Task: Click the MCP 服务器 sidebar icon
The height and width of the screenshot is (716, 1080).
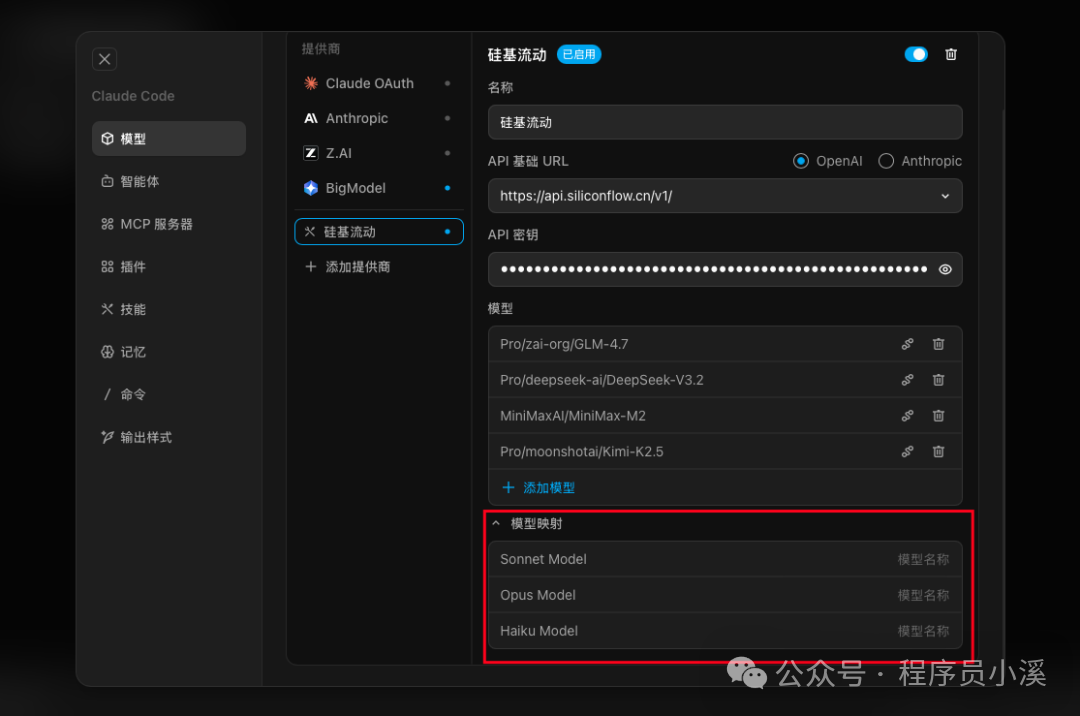Action: click(107, 223)
